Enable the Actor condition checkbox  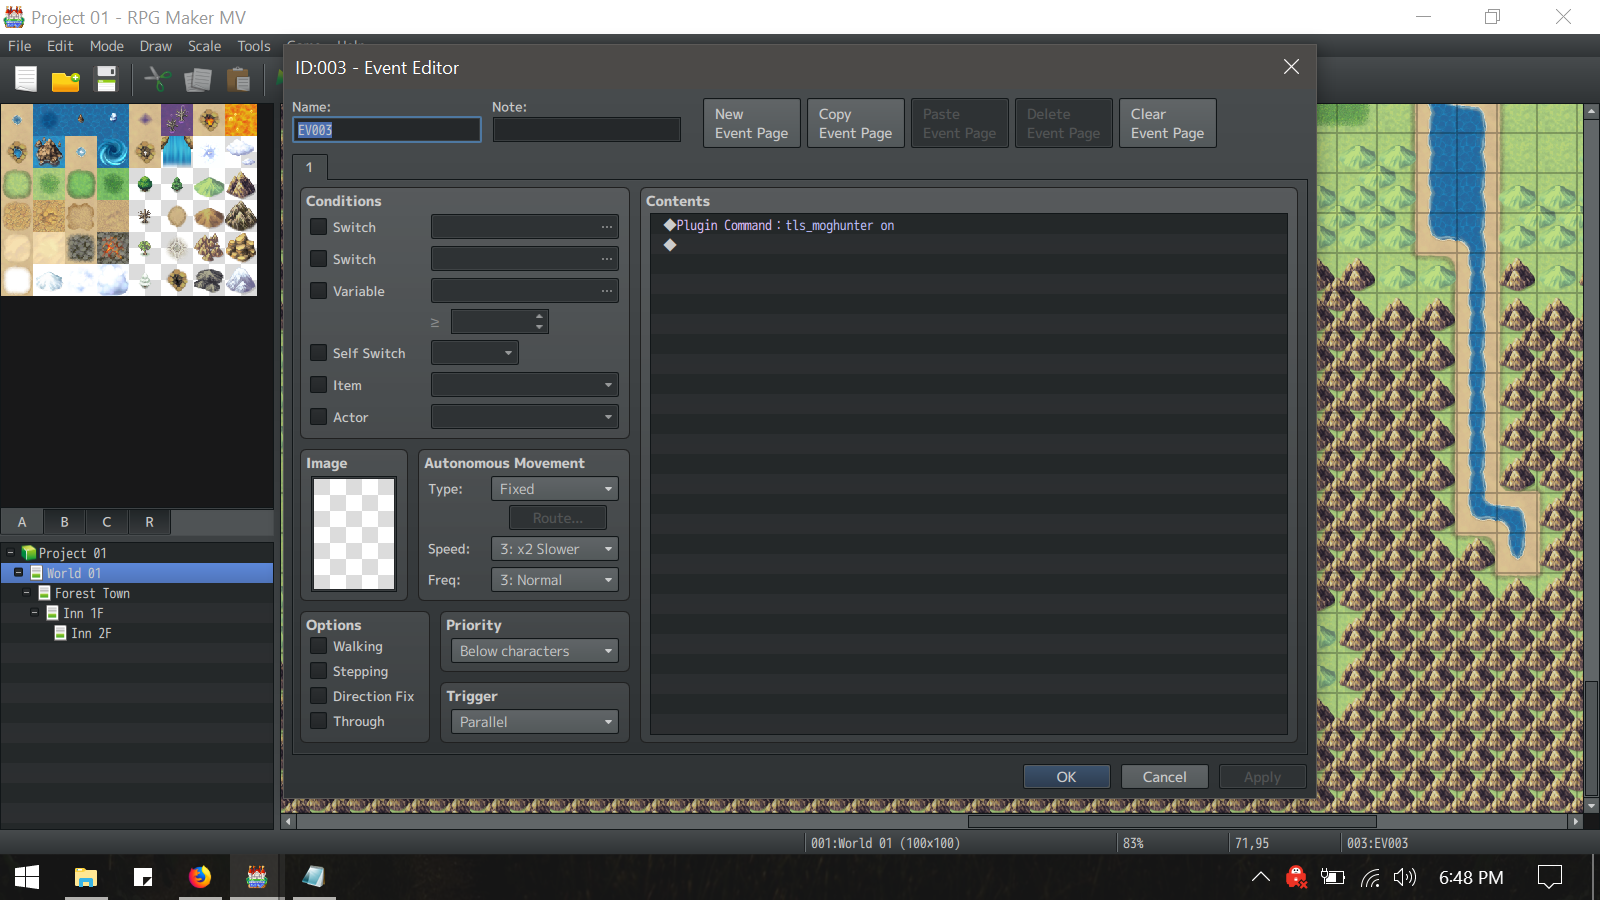(319, 417)
